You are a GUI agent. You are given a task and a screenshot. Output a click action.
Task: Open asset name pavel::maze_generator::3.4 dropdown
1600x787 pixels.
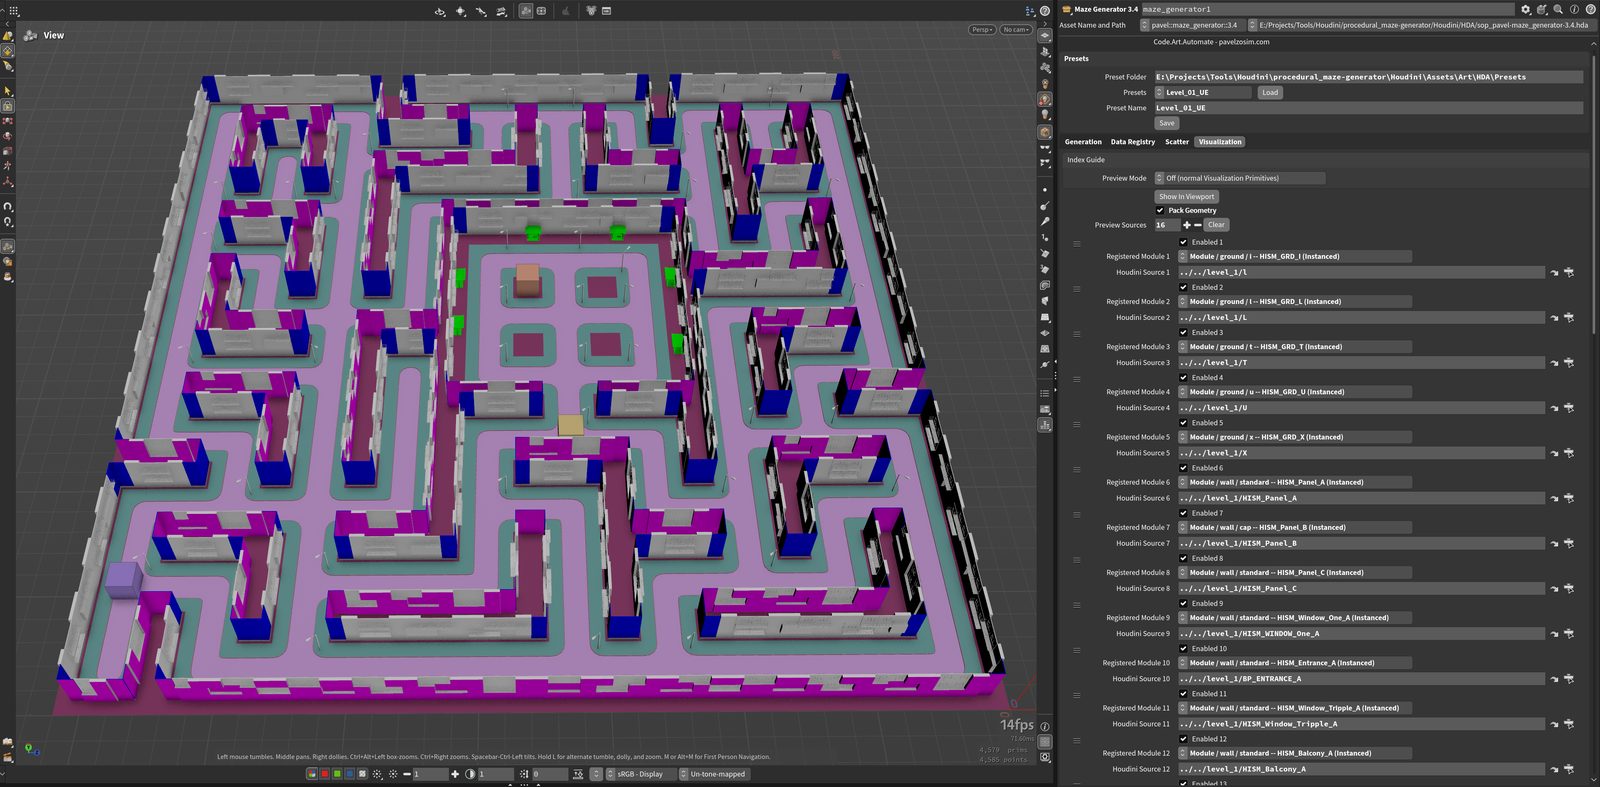1193,25
